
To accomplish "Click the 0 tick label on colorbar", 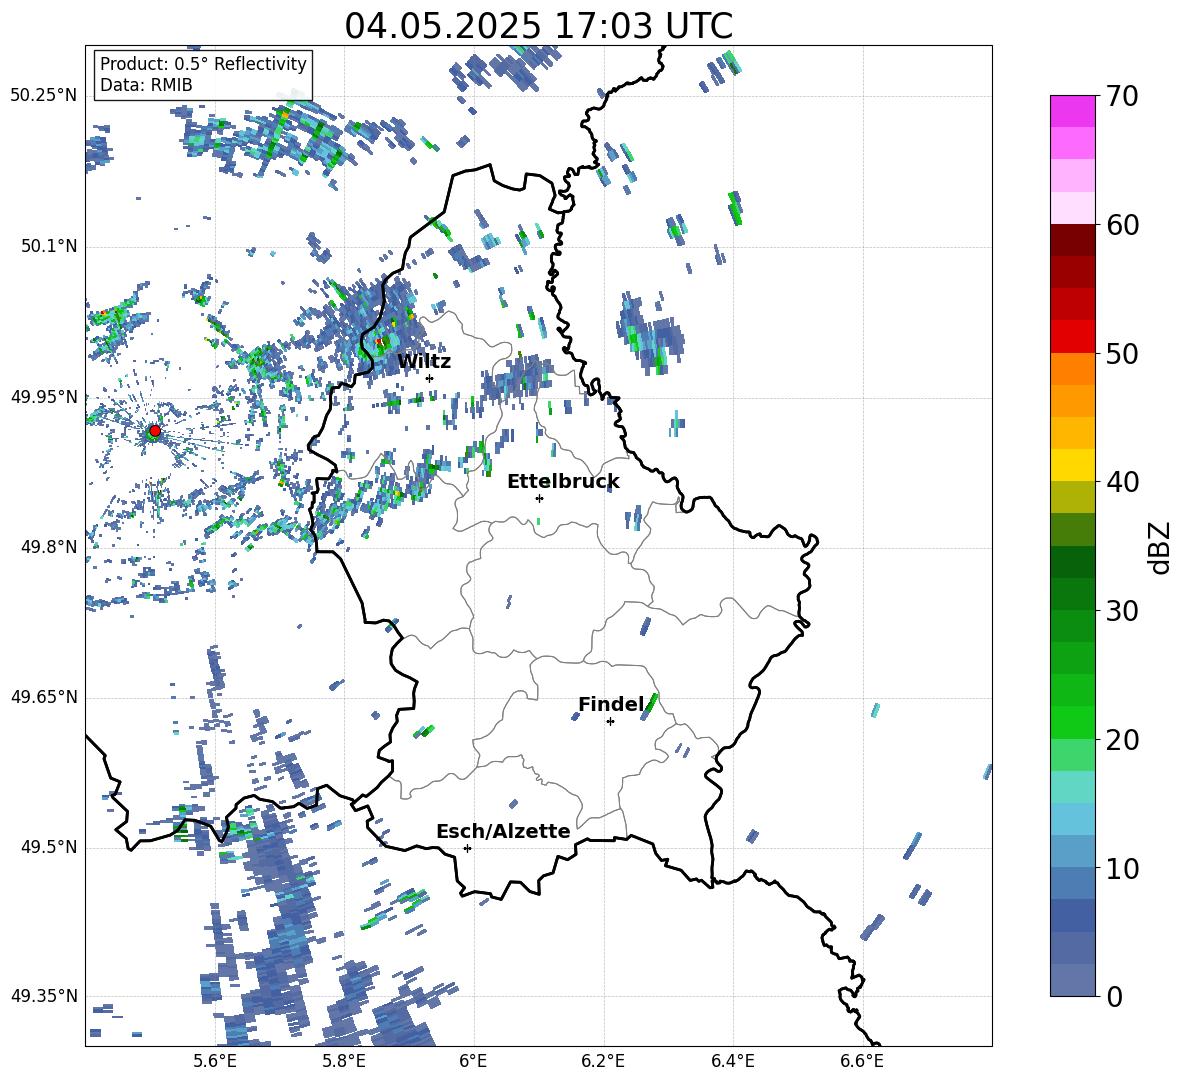I will [1114, 996].
